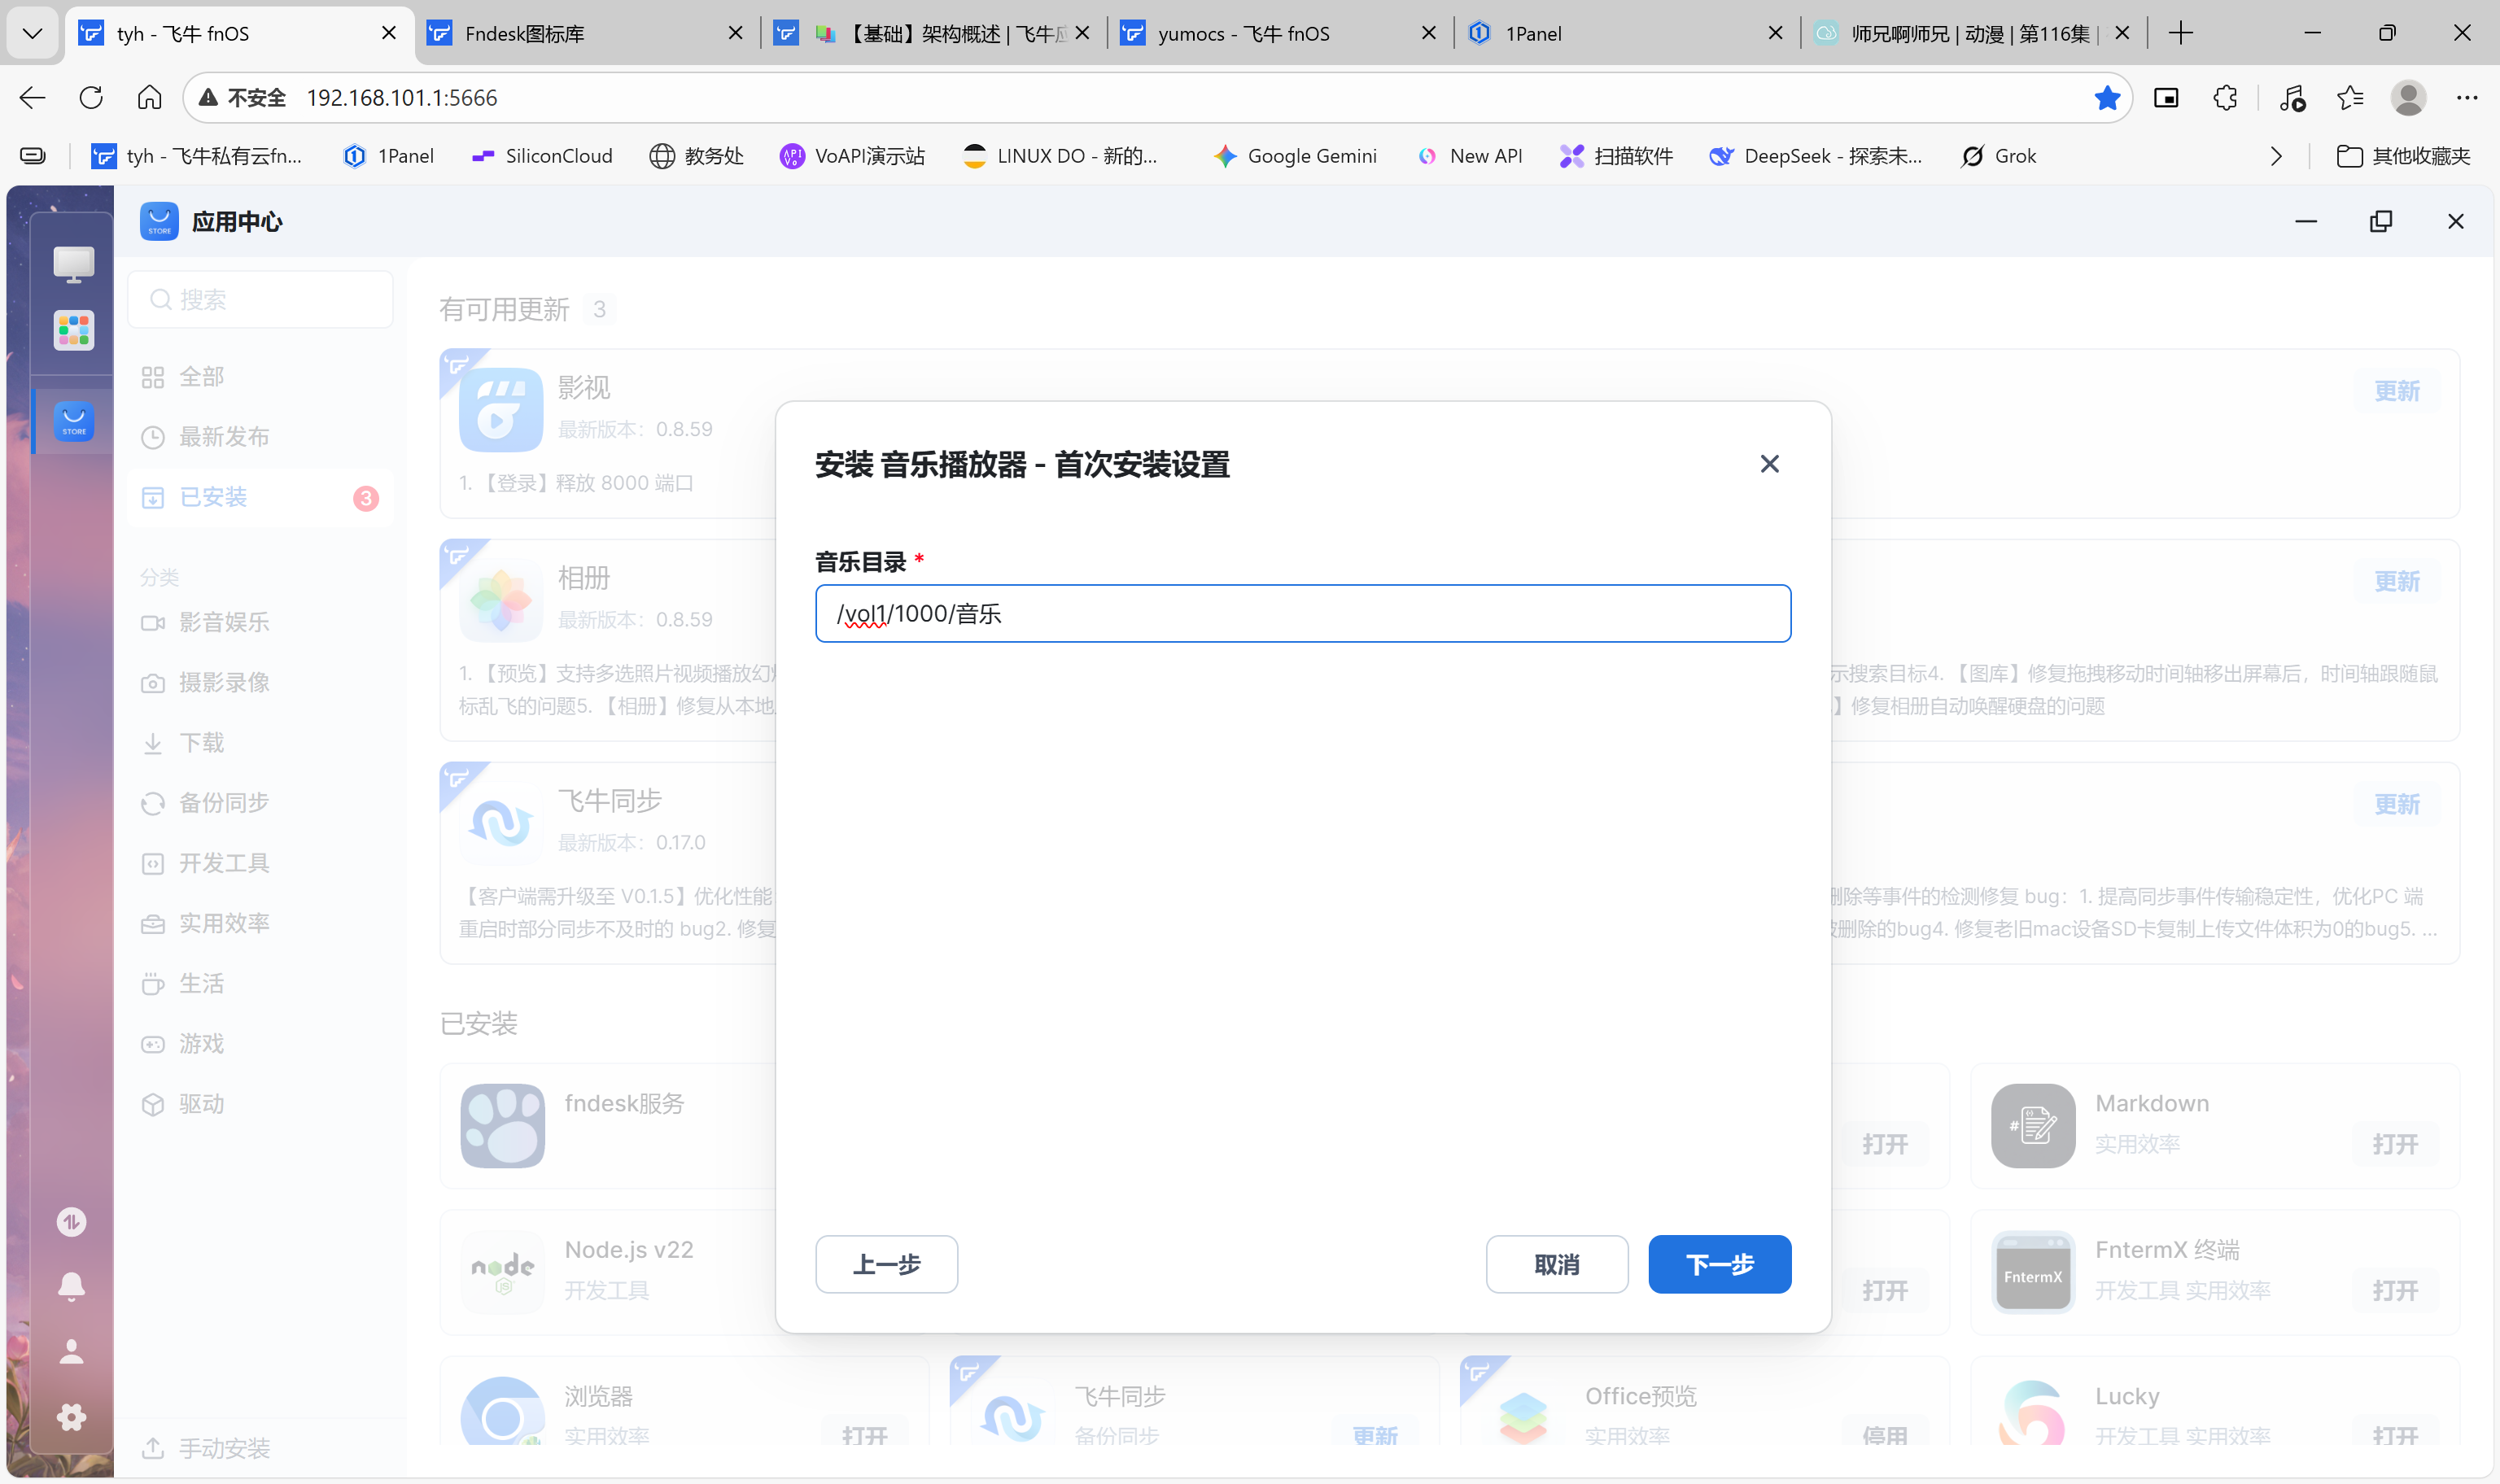Open the notification bell in dock

tap(71, 1286)
